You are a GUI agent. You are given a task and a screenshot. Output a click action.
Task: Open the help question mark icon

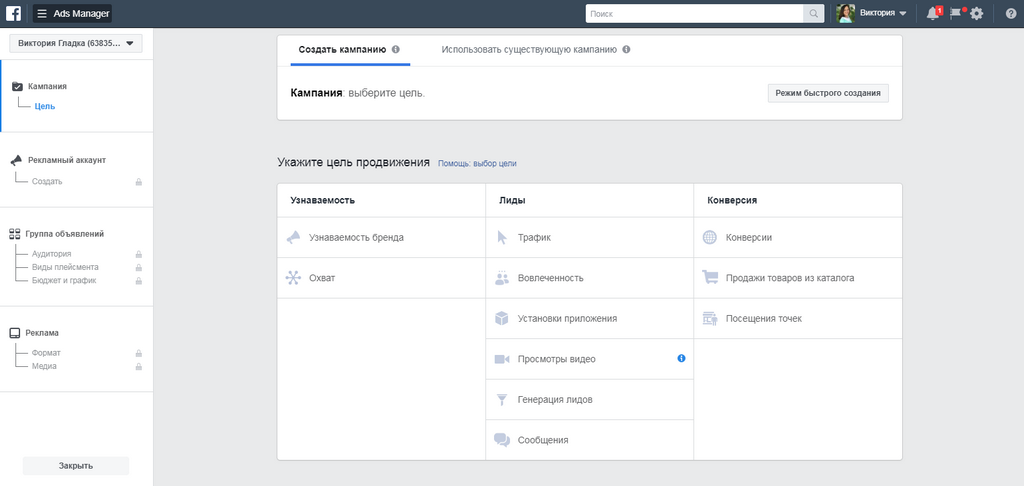point(1010,13)
